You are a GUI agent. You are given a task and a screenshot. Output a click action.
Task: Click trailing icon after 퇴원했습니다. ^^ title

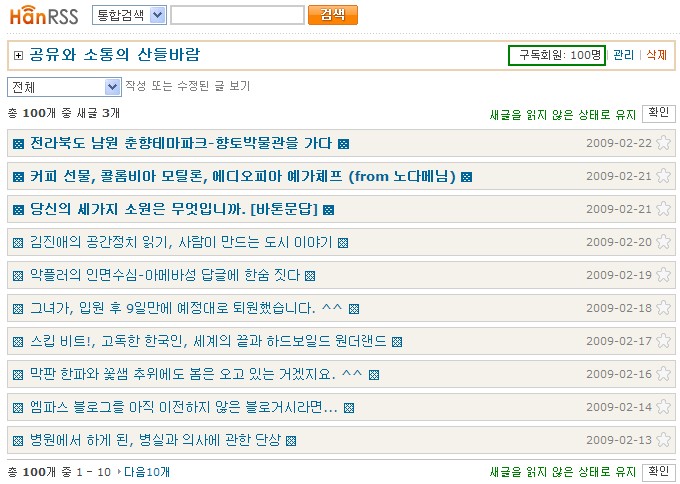click(x=354, y=309)
